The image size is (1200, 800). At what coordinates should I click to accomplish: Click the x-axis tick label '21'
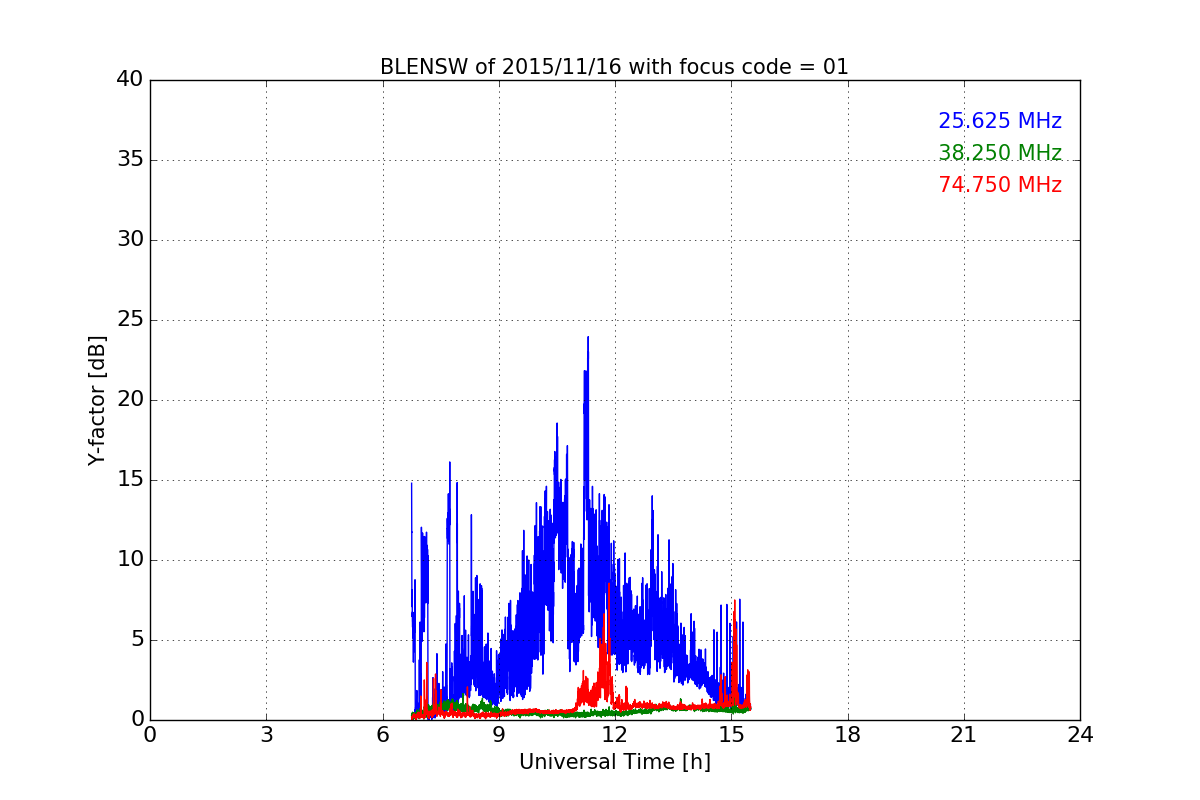(x=964, y=734)
